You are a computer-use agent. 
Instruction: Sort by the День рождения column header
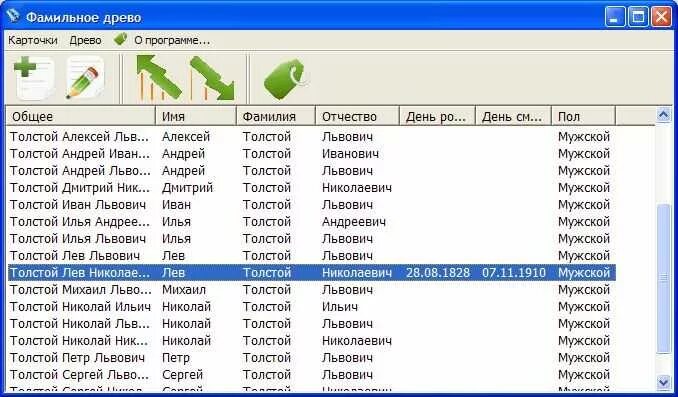pyautogui.click(x=438, y=116)
